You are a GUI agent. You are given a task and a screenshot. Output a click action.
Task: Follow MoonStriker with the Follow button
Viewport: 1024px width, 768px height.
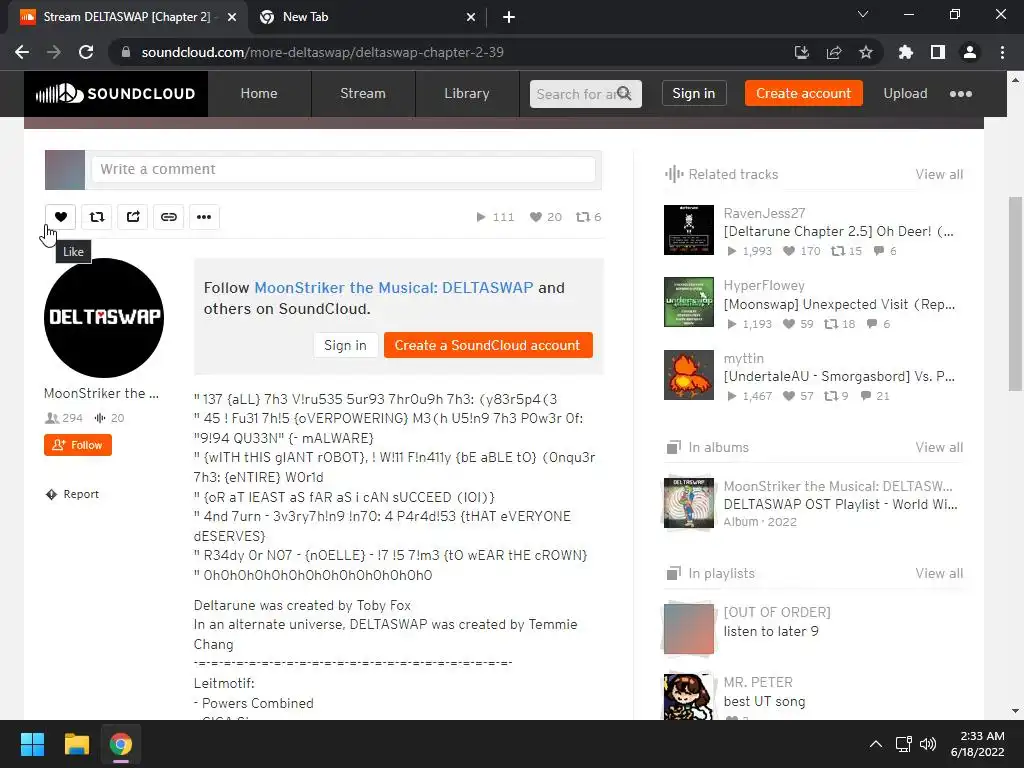point(78,445)
